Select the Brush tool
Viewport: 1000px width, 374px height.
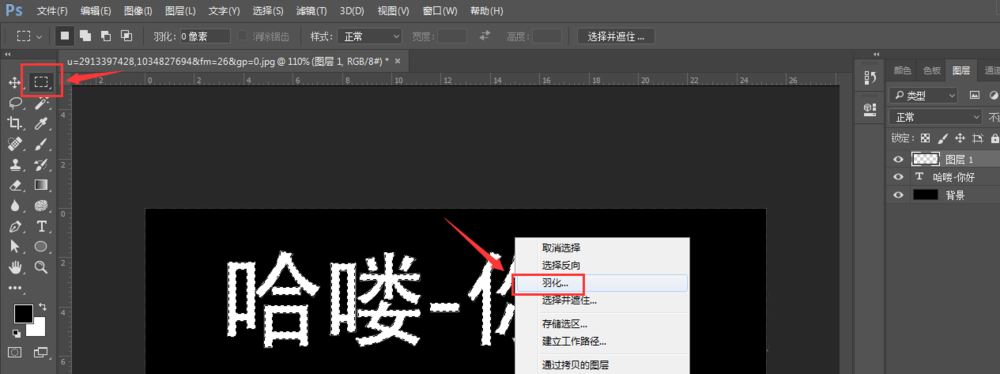41,144
